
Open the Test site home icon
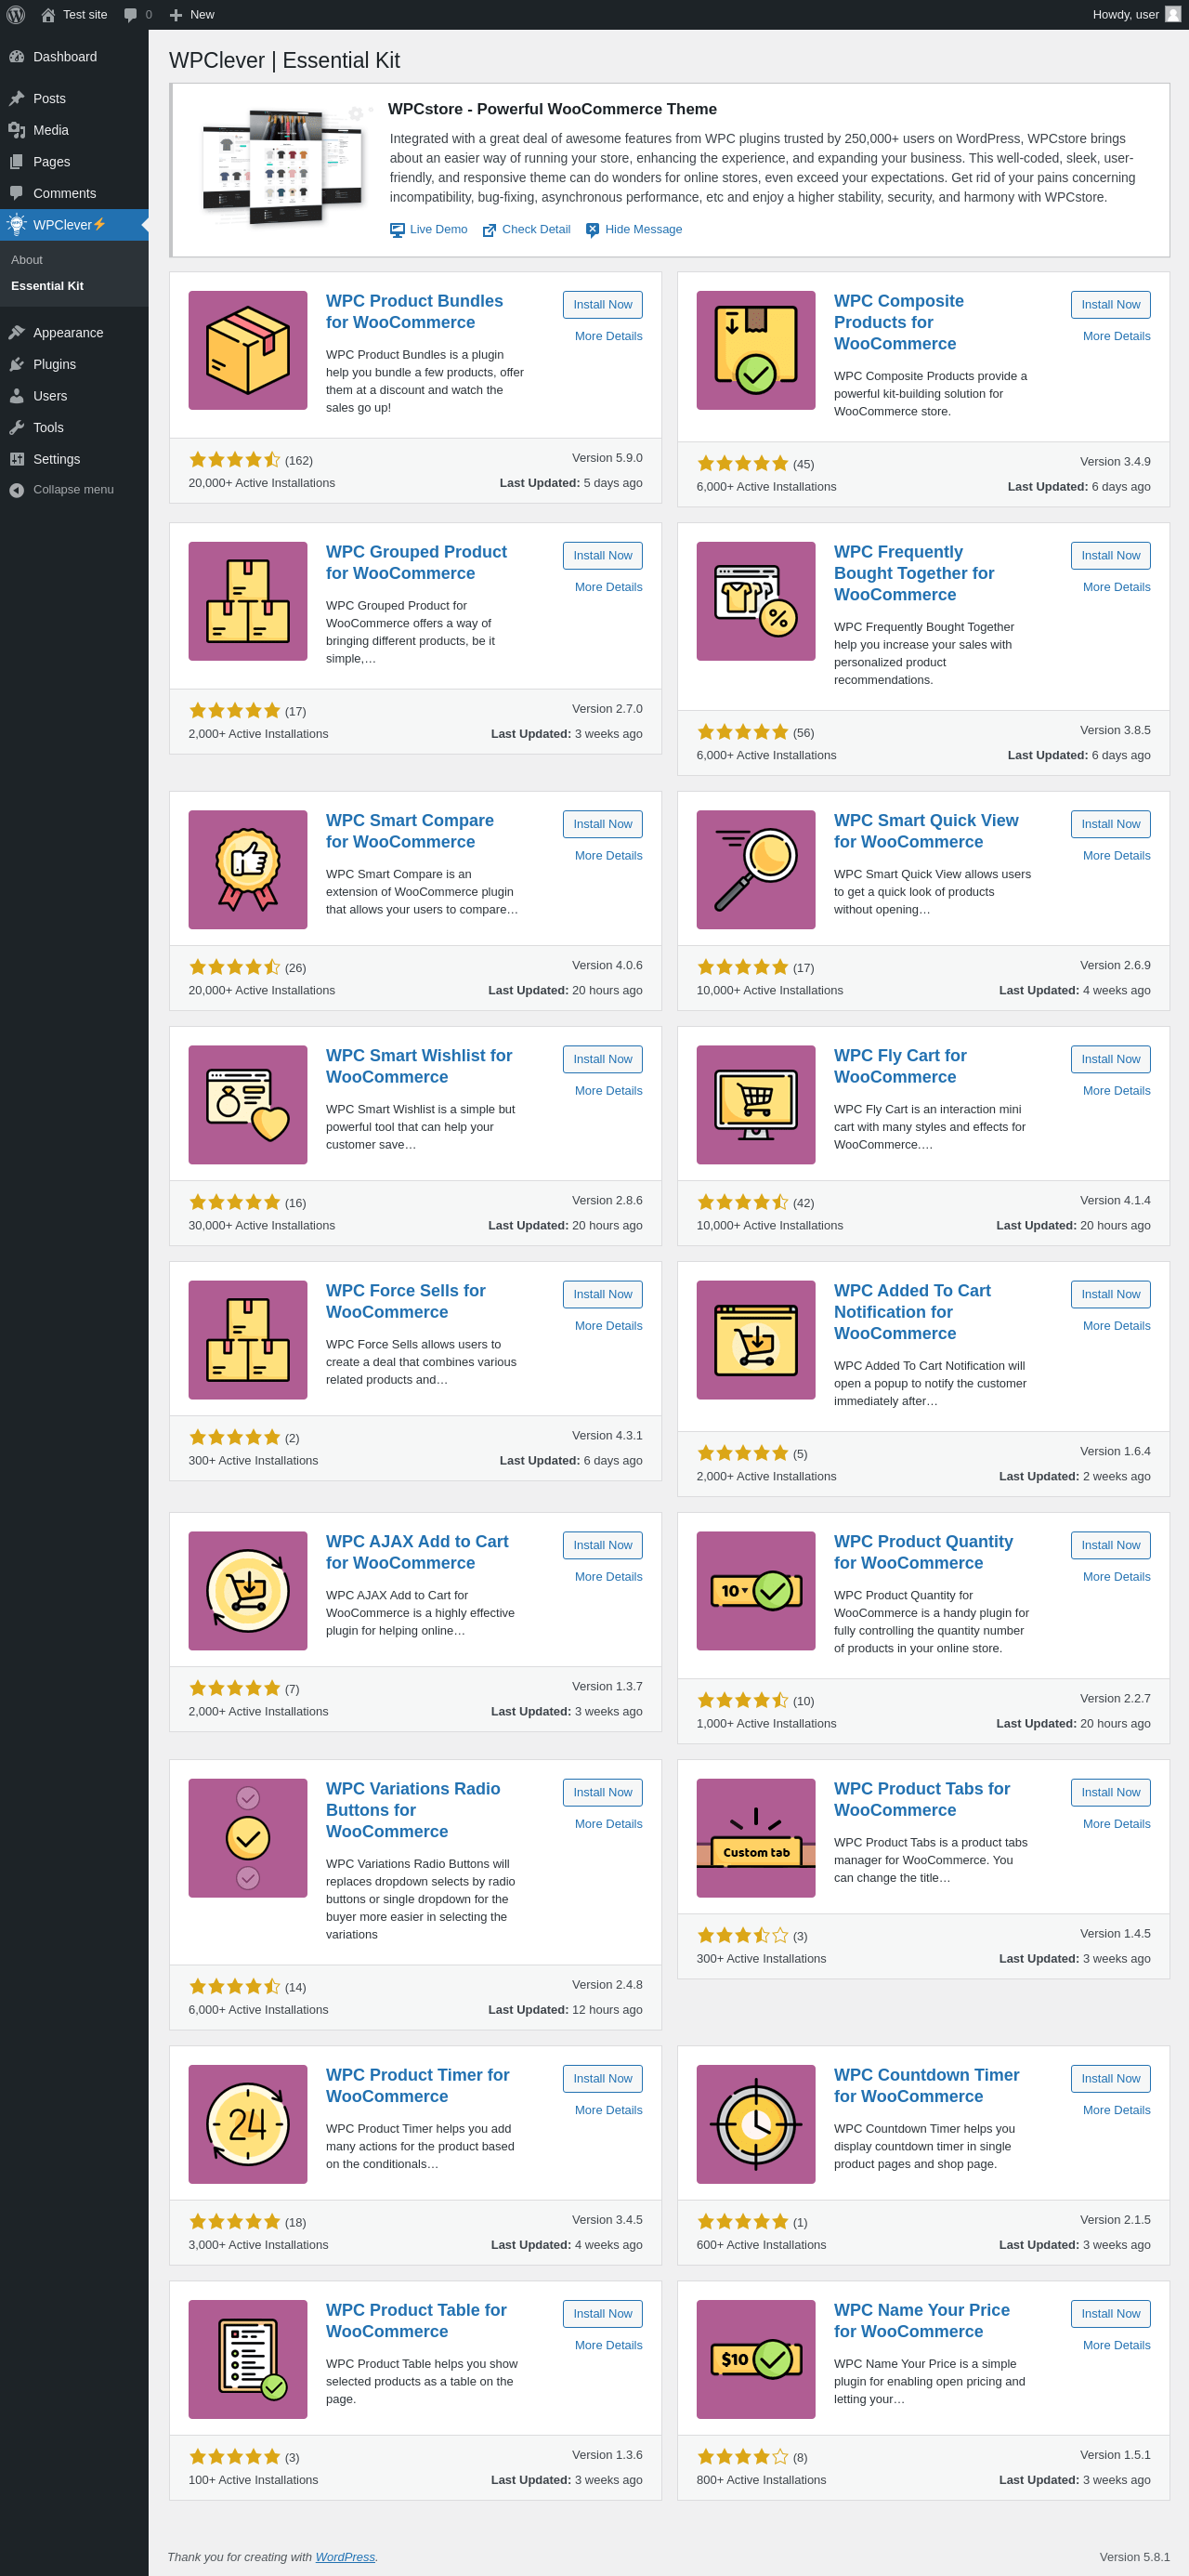[48, 14]
